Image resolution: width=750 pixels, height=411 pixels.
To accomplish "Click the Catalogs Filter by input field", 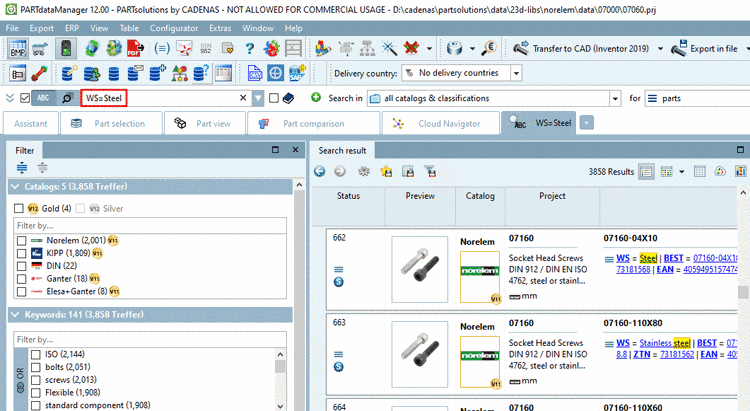I will coord(150,225).
